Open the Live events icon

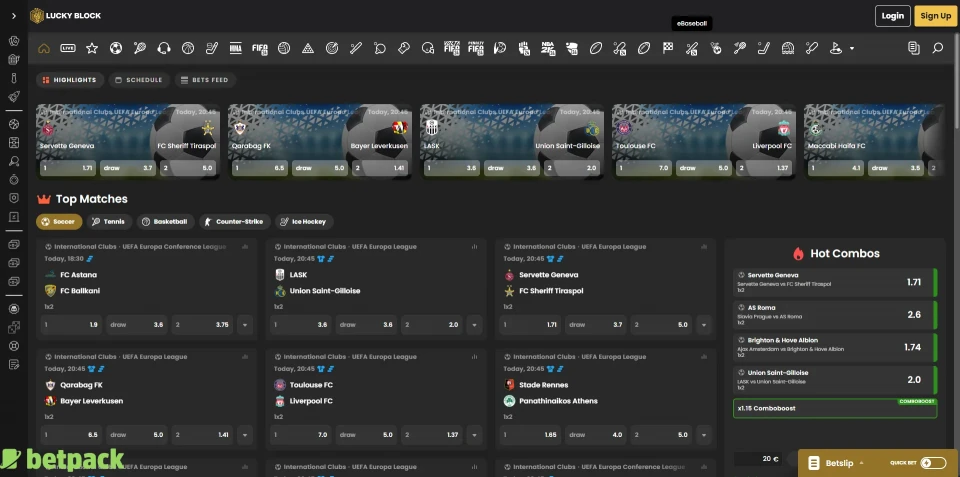(x=68, y=48)
